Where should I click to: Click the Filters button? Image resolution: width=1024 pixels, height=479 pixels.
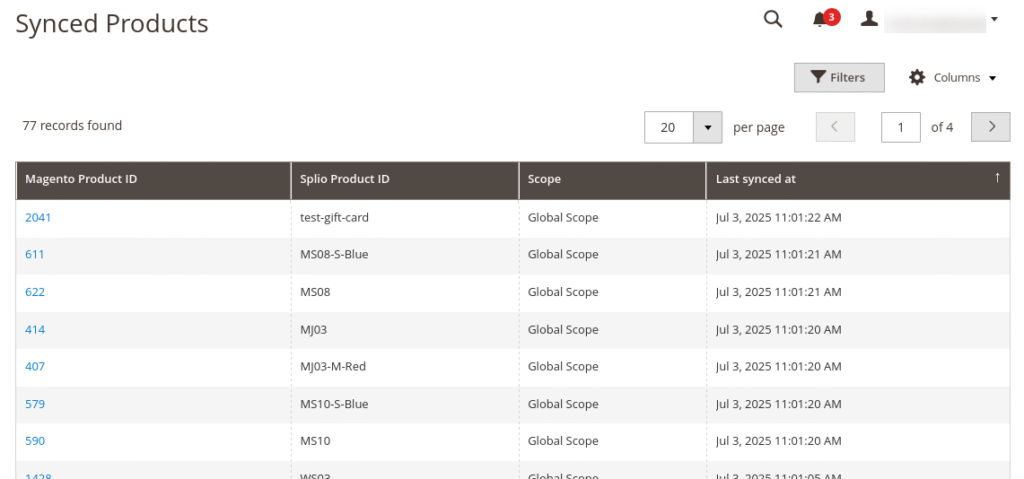(x=838, y=78)
